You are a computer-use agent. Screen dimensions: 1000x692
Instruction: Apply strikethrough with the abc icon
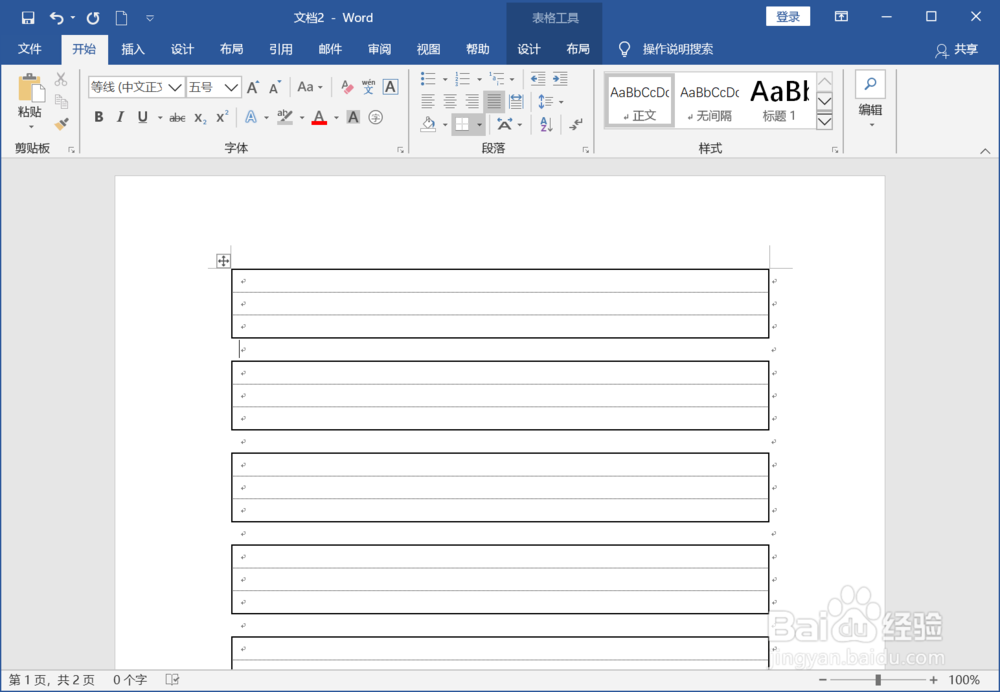(x=177, y=117)
